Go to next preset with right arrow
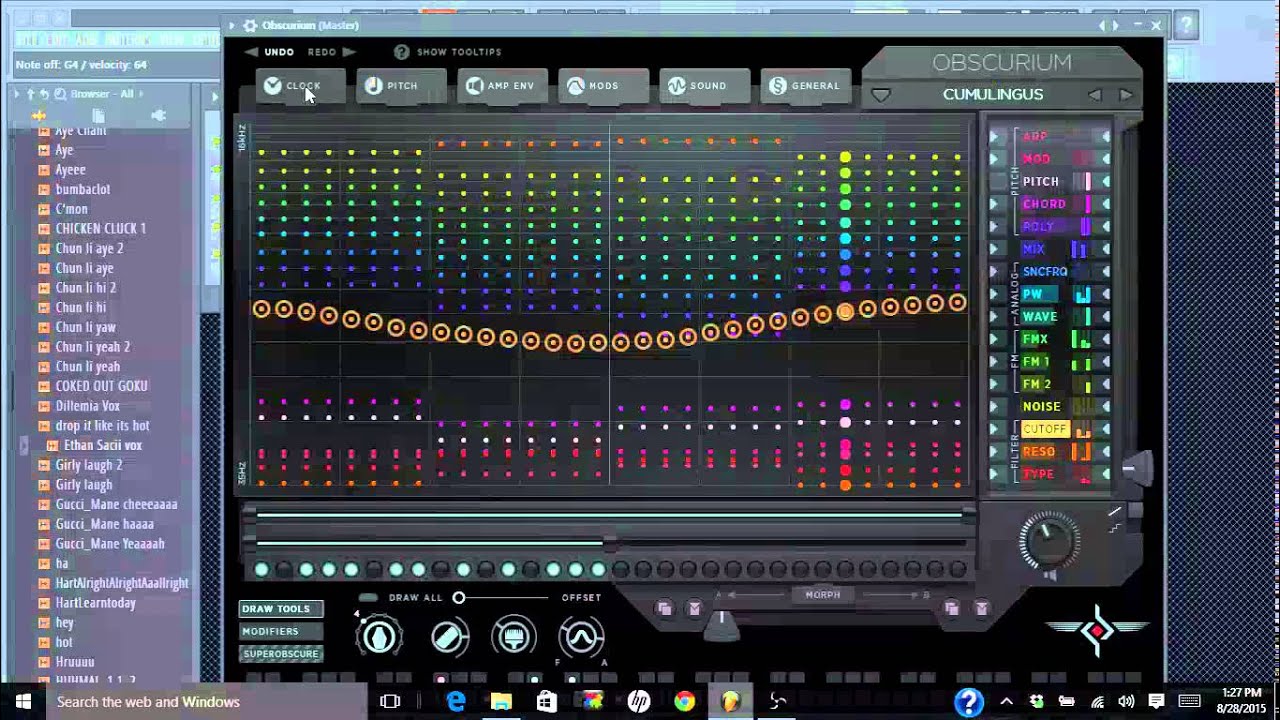This screenshot has height=720, width=1280. (1126, 95)
